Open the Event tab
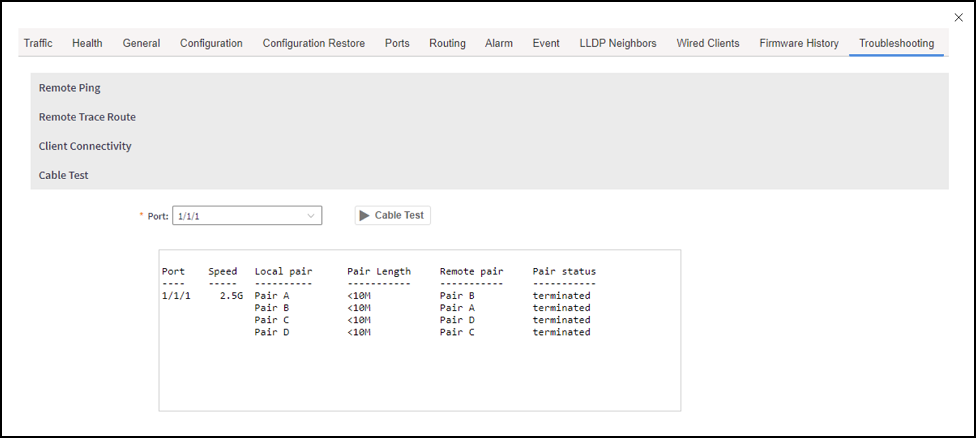The width and height of the screenshot is (976, 438). coord(546,43)
